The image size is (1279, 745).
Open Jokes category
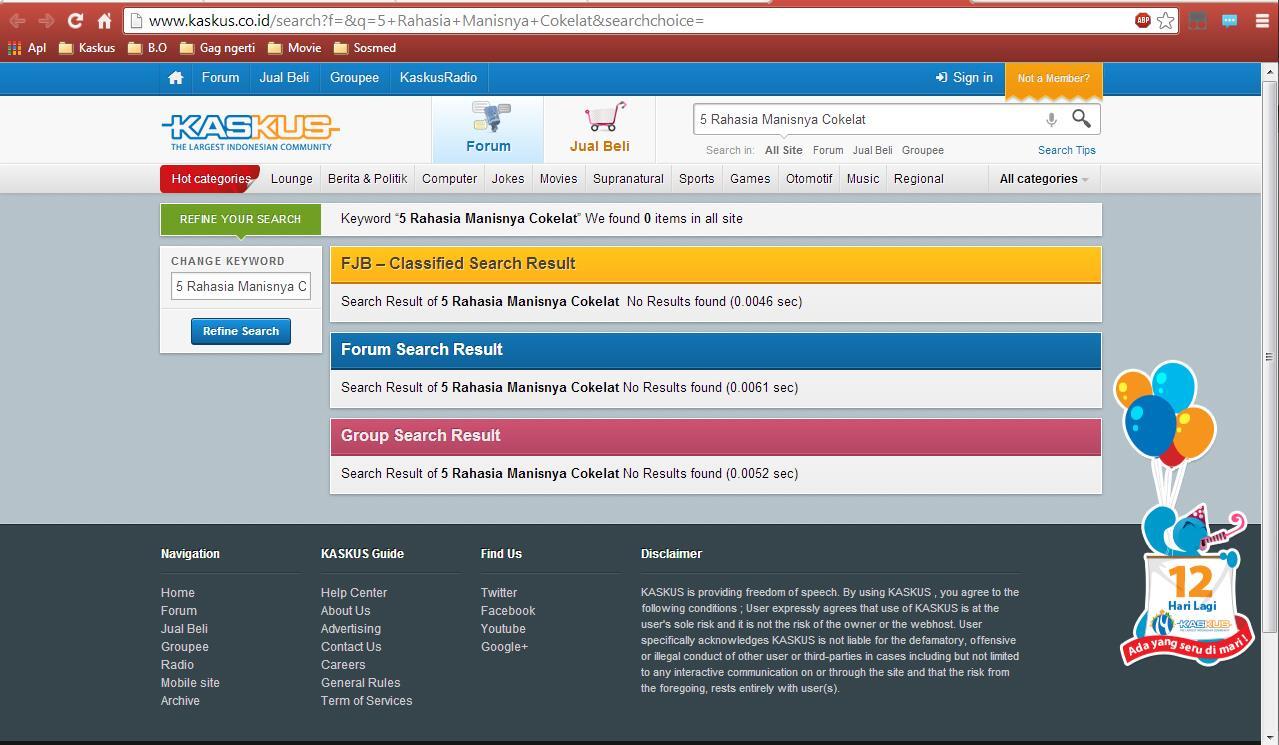point(508,179)
